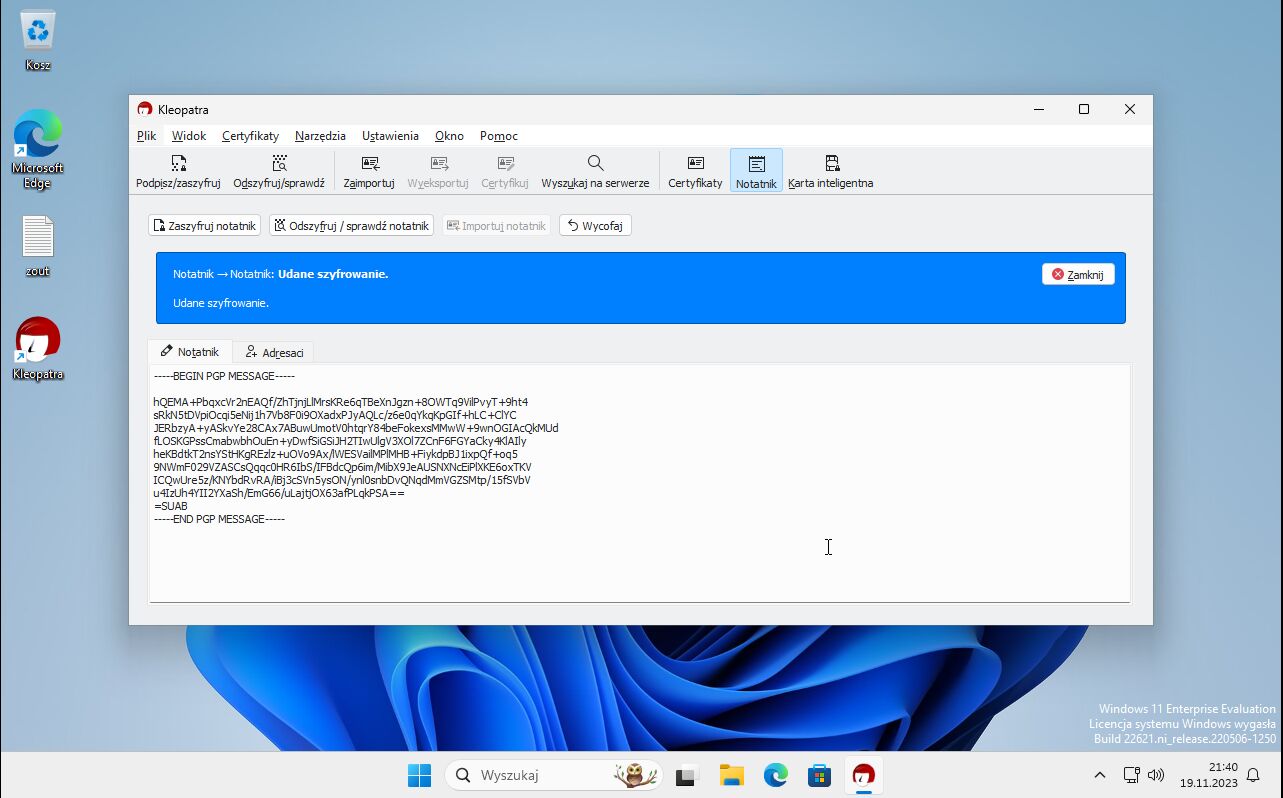Switch to the Adresaci tab
1283x798 pixels.
274,352
